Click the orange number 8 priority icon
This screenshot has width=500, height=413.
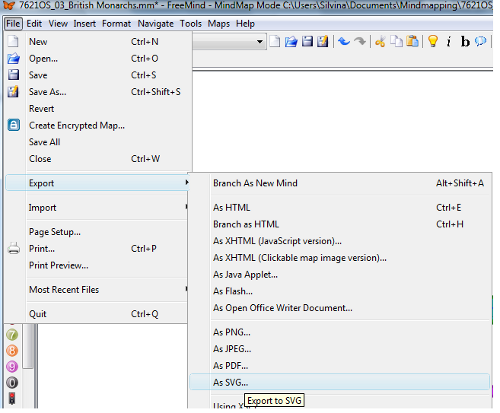pos(12,351)
